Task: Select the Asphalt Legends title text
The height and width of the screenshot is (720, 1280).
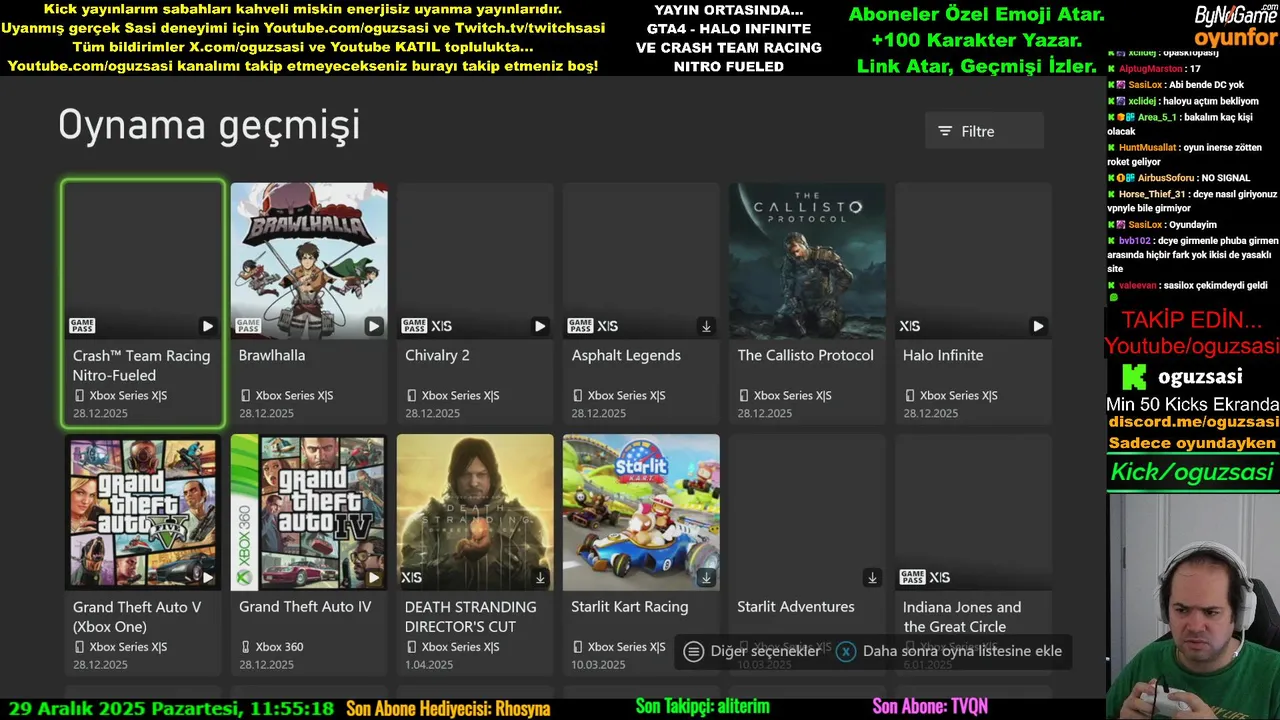Action: (x=626, y=355)
